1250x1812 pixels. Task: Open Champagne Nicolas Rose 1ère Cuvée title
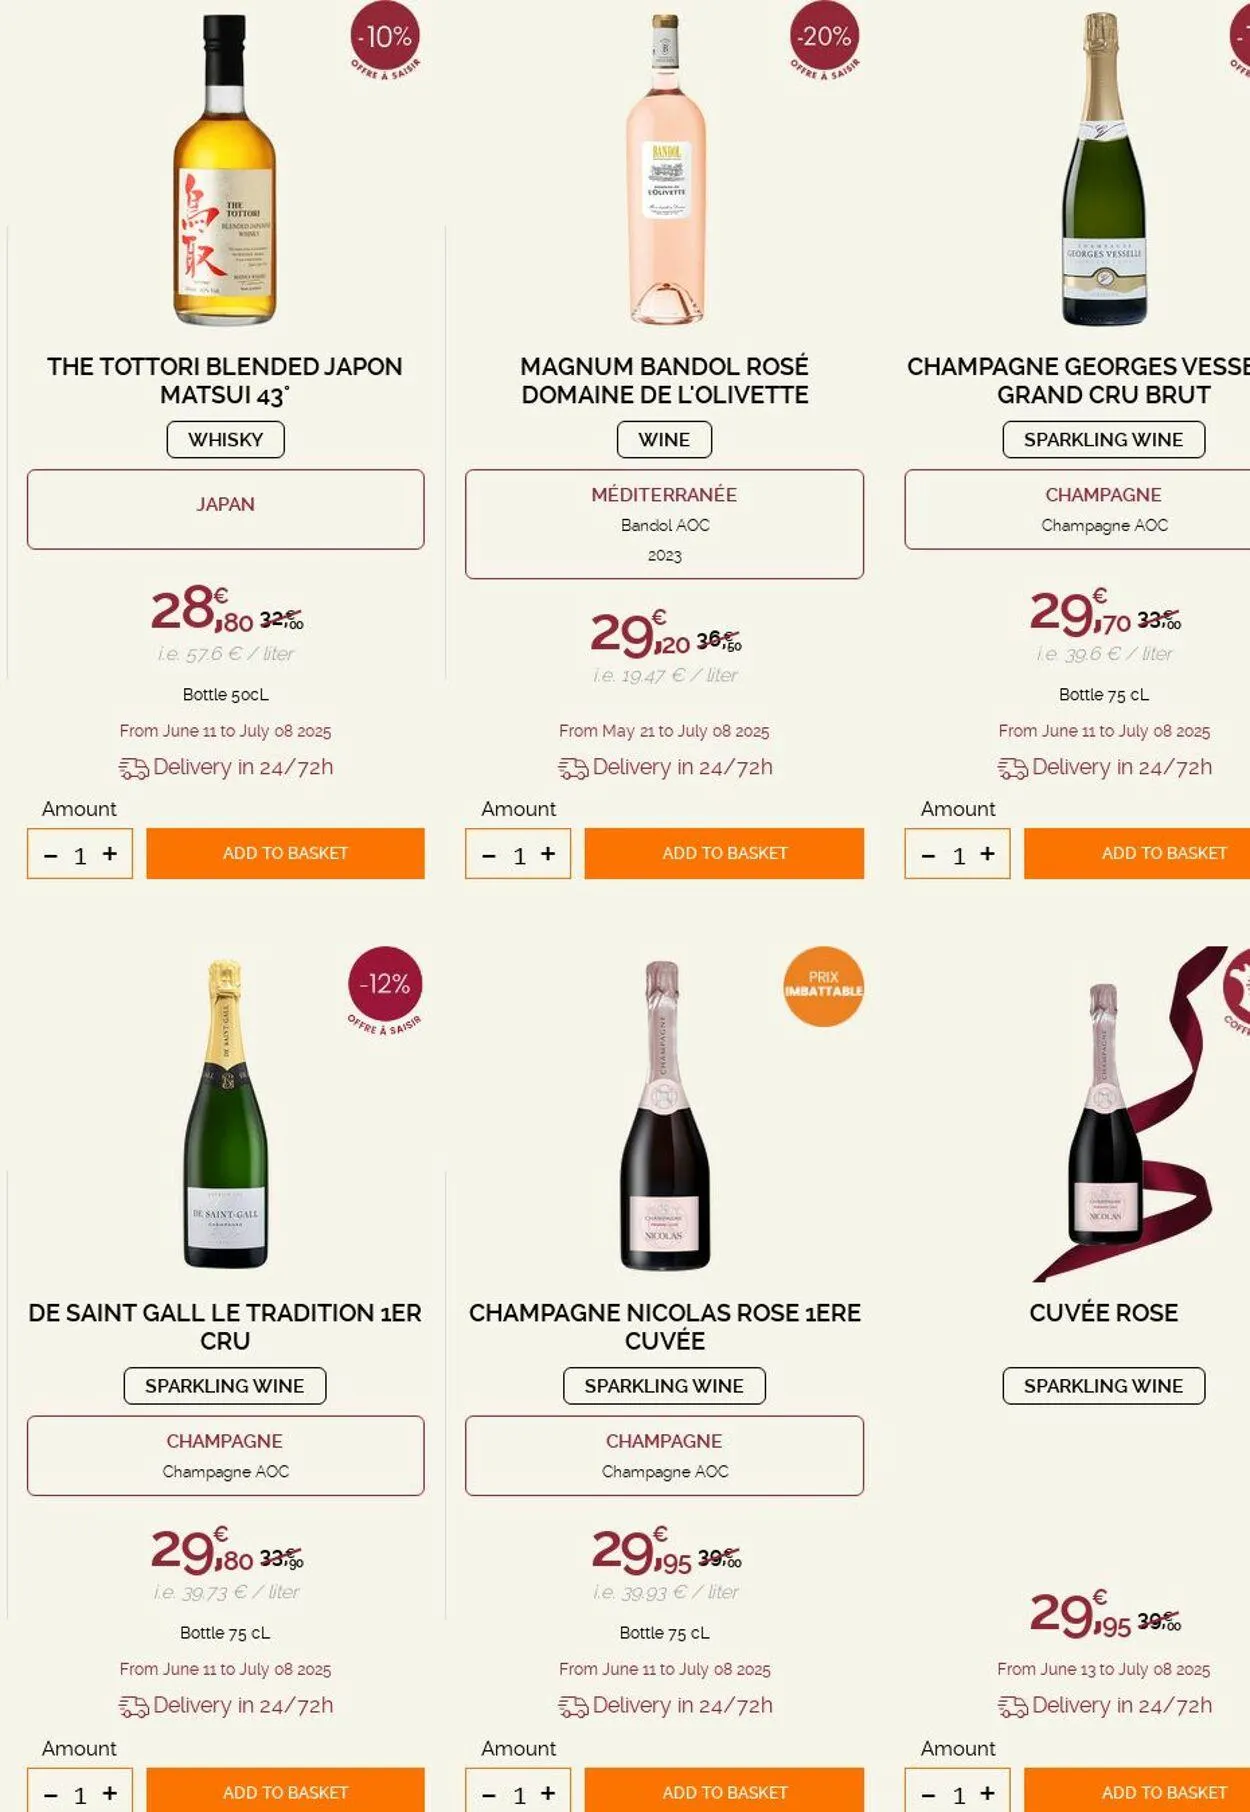click(x=665, y=1326)
